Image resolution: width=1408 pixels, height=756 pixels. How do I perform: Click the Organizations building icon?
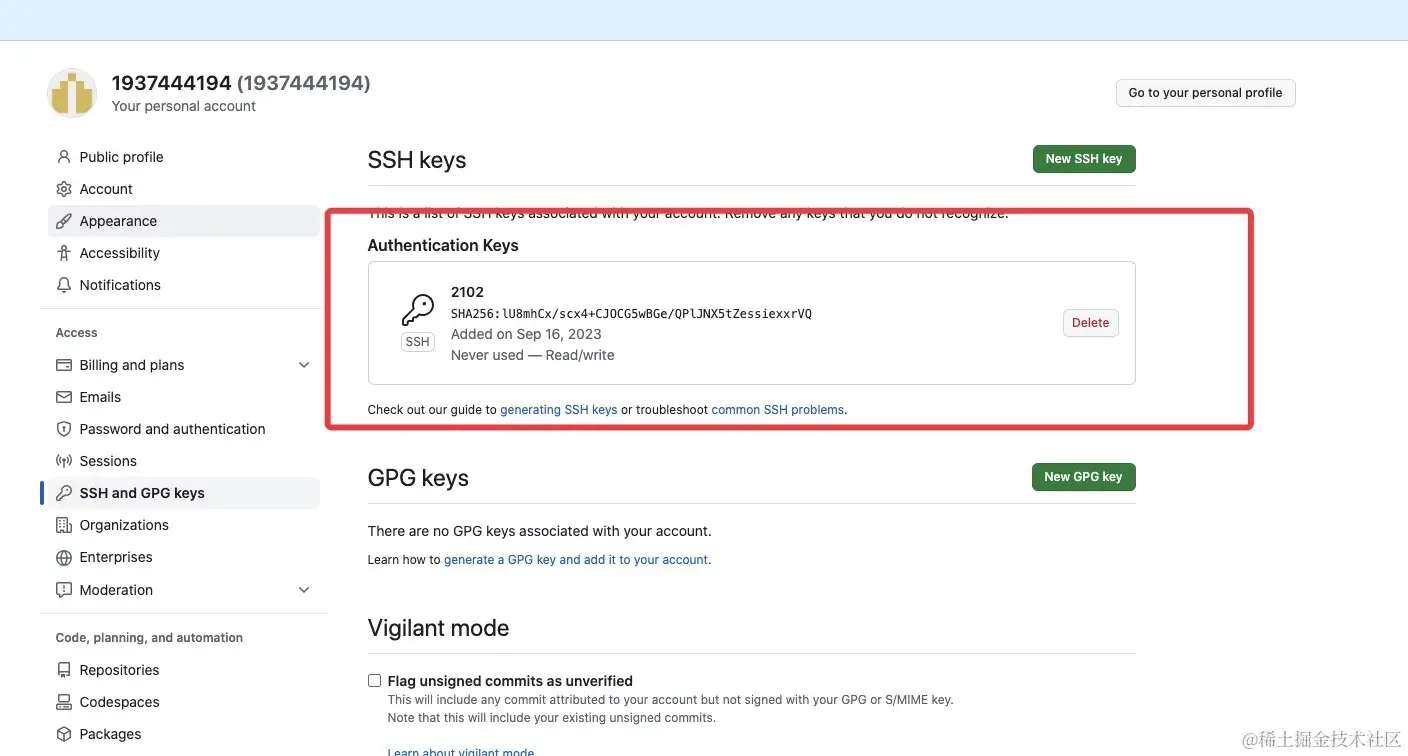point(64,525)
